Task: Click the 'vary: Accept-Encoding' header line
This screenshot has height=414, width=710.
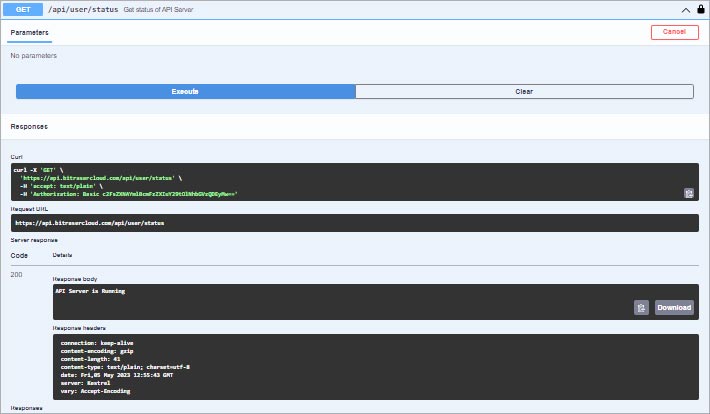Action: [95, 391]
